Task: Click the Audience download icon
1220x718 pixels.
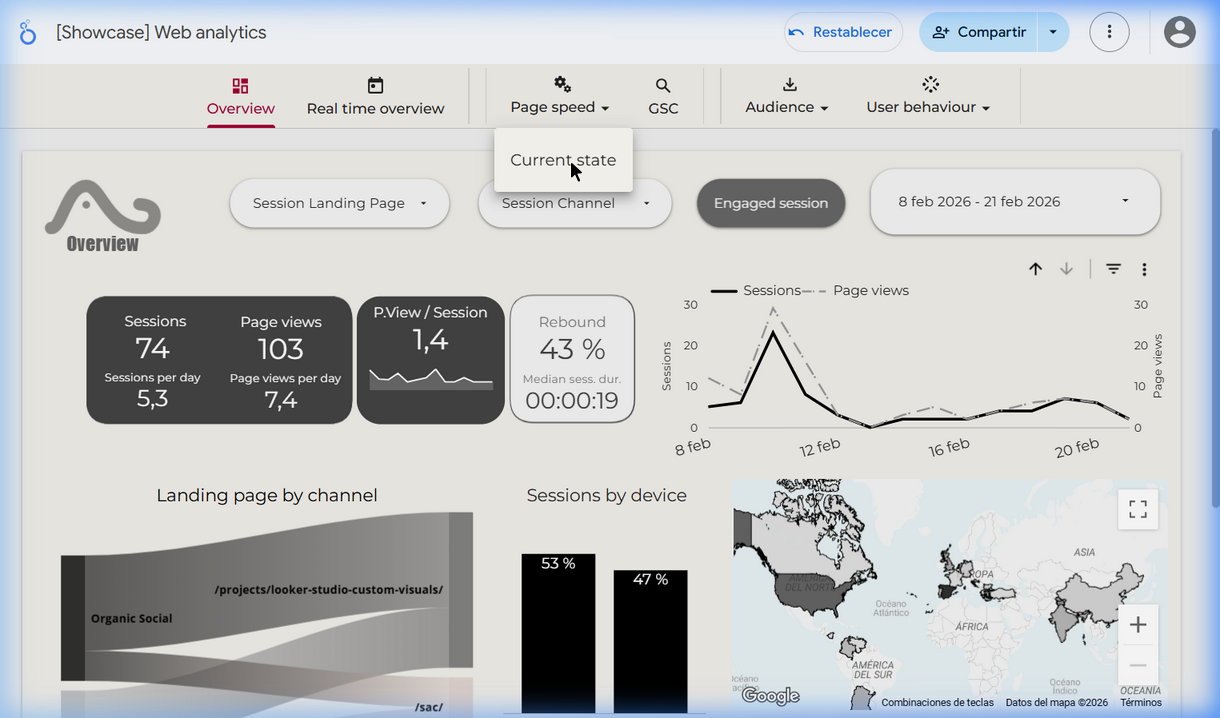Action: click(789, 85)
